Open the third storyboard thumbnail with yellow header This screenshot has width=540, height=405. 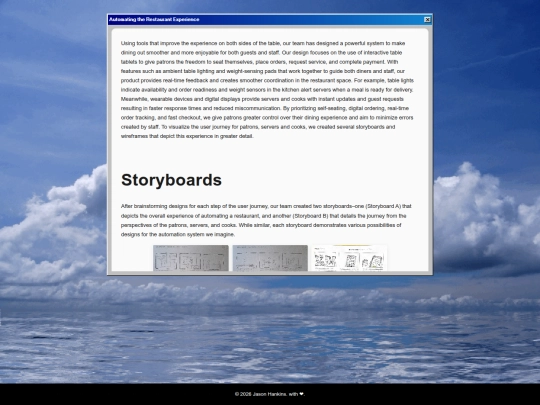tap(349, 258)
